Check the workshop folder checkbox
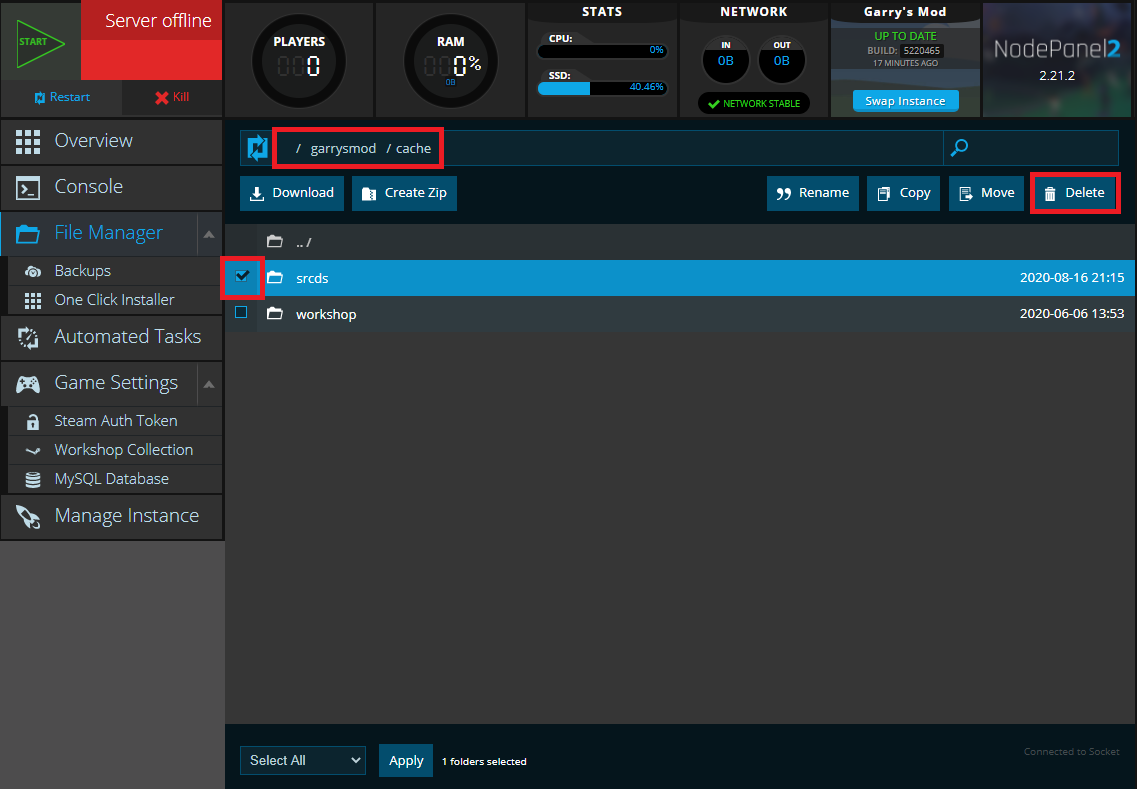 [243, 312]
